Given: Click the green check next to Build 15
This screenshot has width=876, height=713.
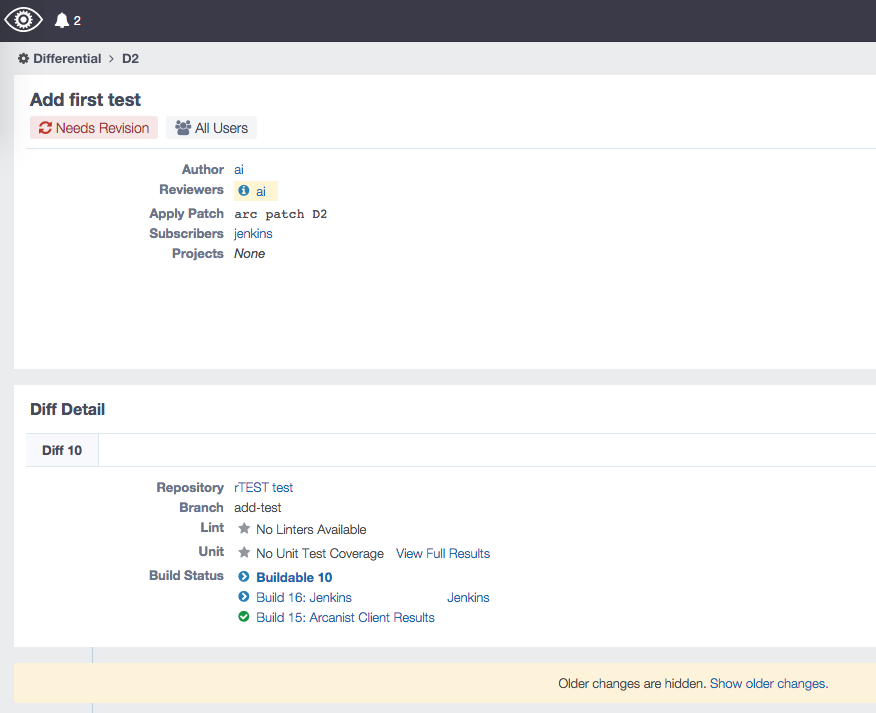Looking at the screenshot, I should 244,617.
